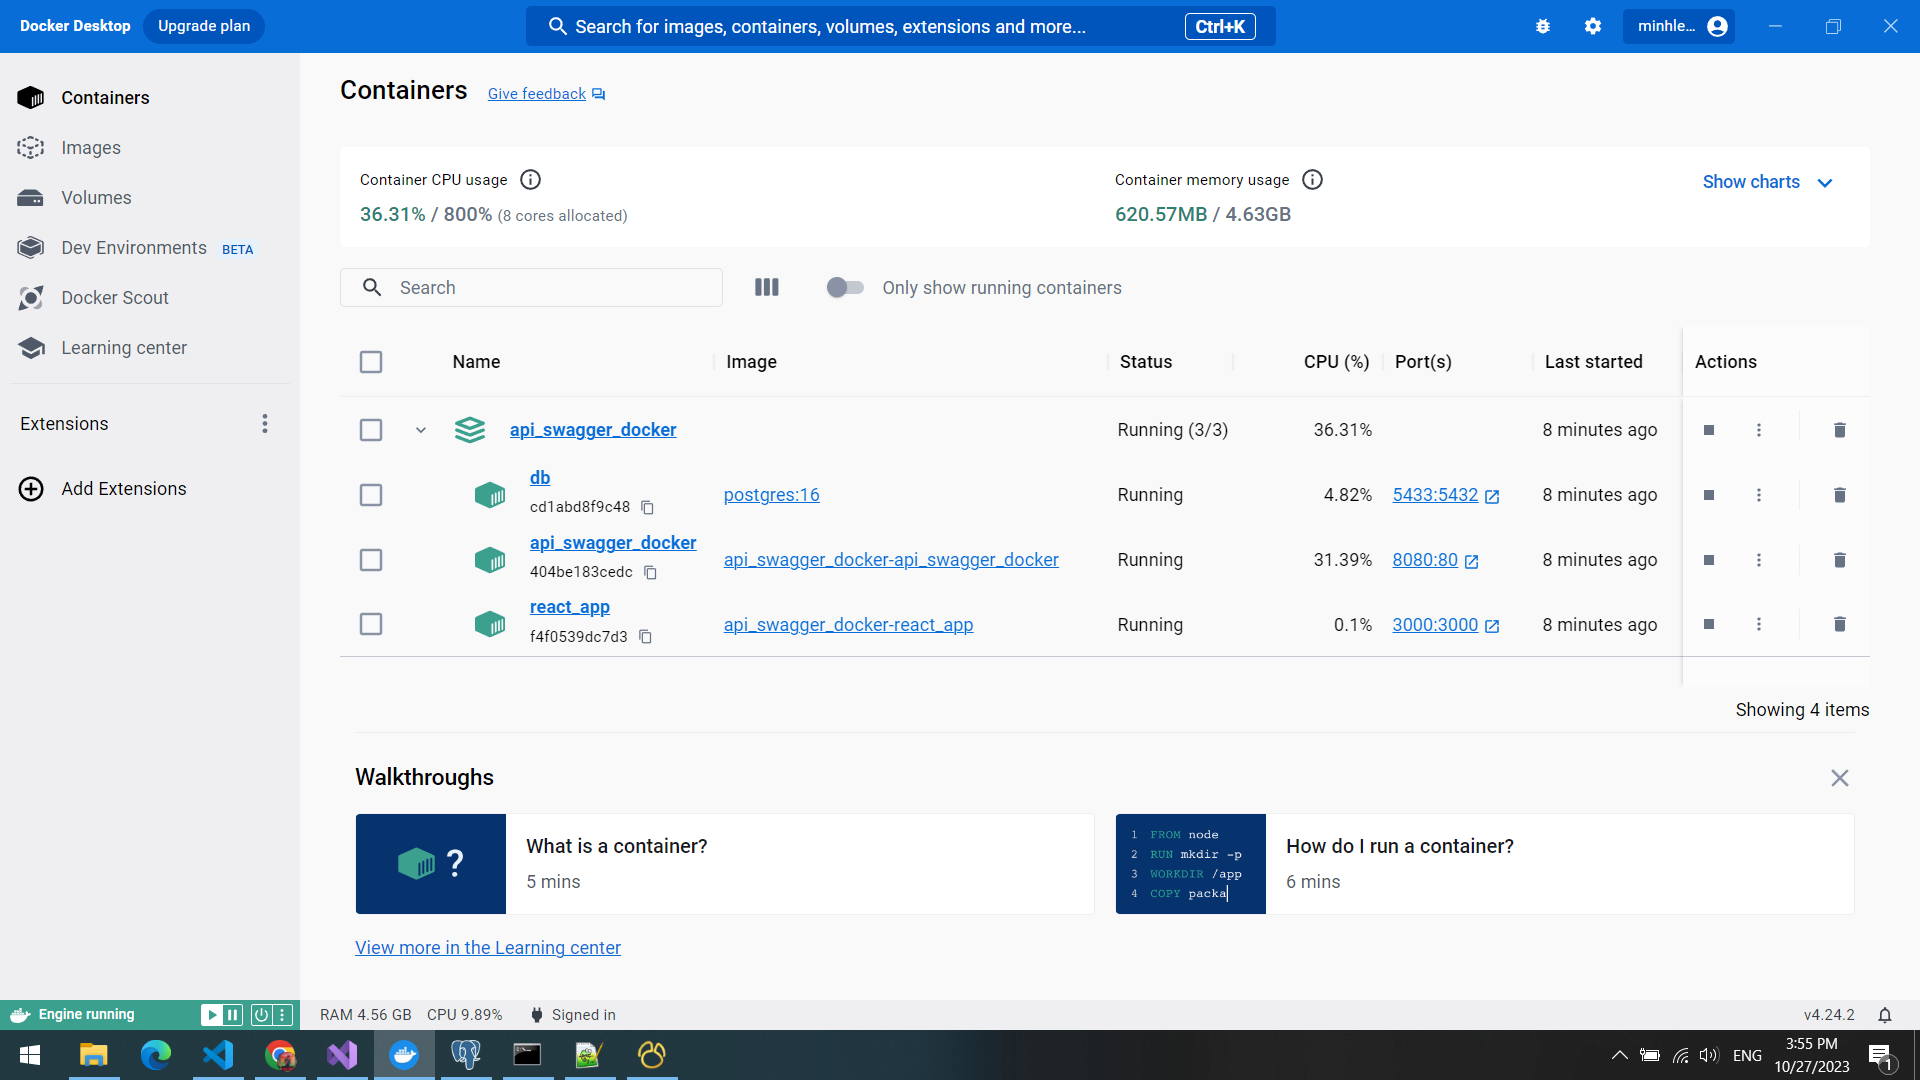The width and height of the screenshot is (1920, 1080).
Task: Check the select-all containers checkbox
Action: point(371,362)
